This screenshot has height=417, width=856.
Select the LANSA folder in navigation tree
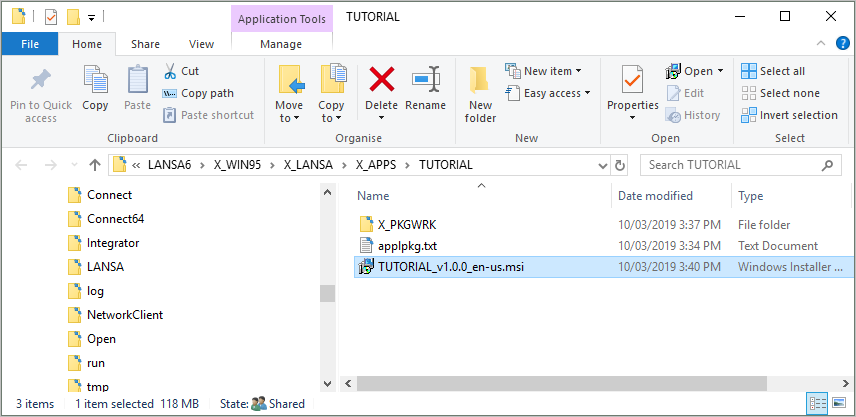click(96, 267)
